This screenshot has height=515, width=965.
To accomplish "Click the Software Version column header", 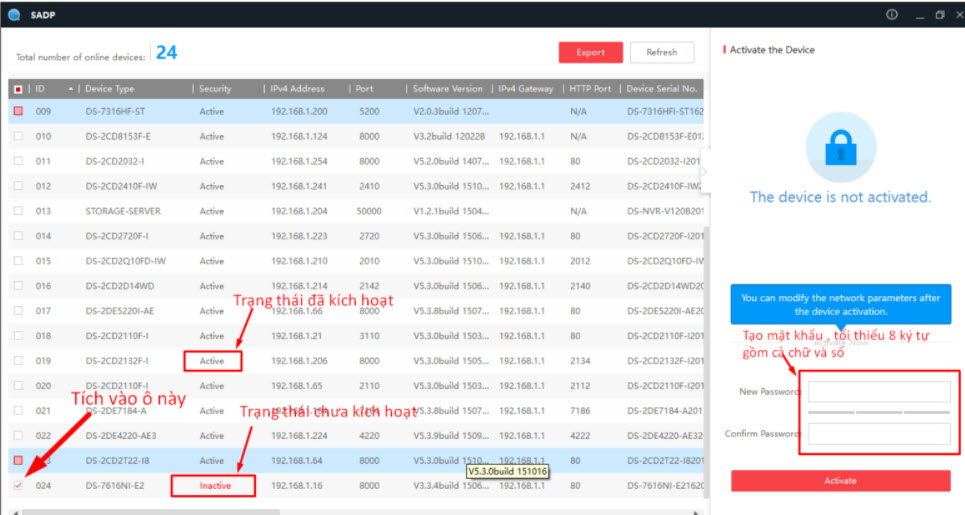I will tap(447, 89).
